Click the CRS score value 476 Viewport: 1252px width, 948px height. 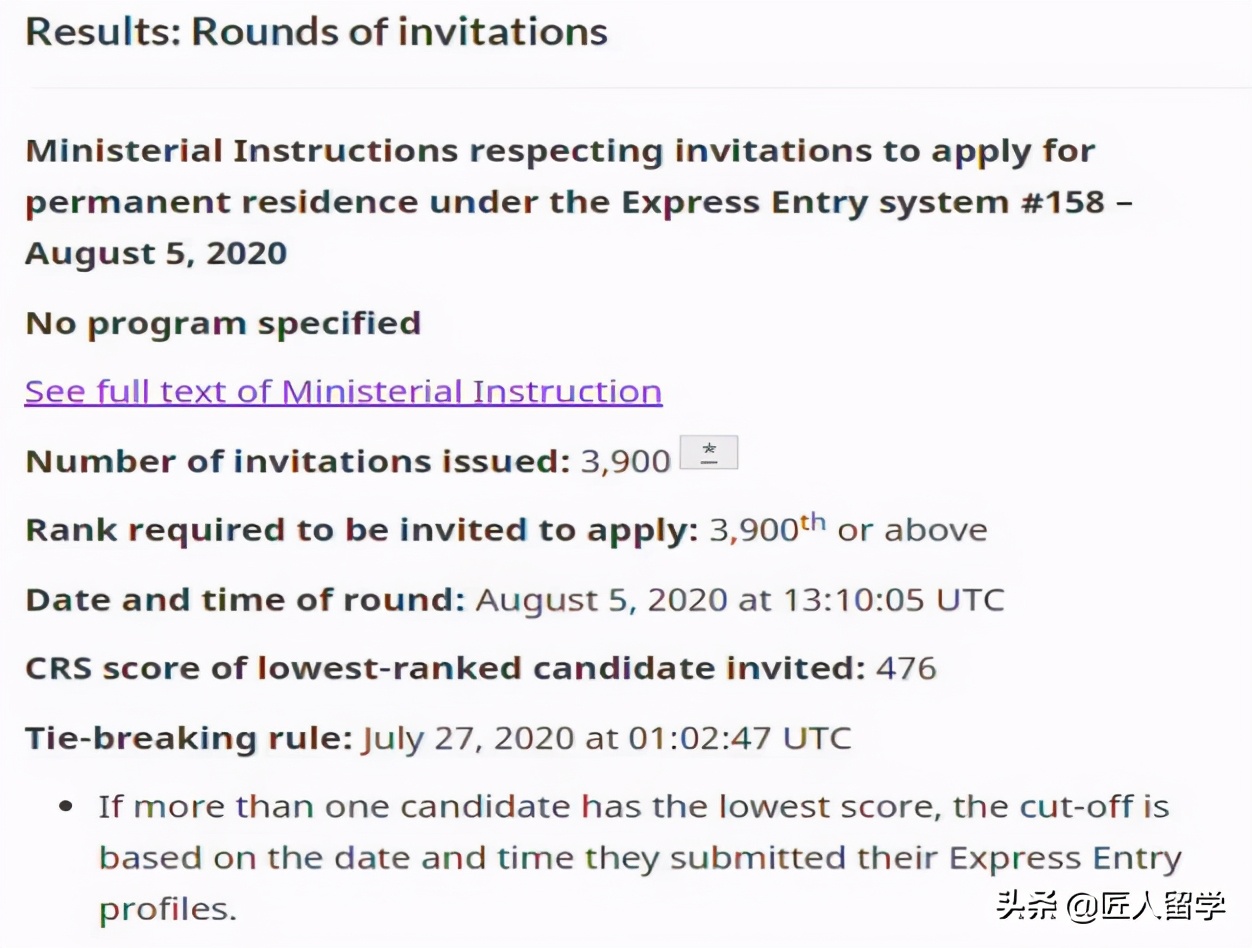906,668
